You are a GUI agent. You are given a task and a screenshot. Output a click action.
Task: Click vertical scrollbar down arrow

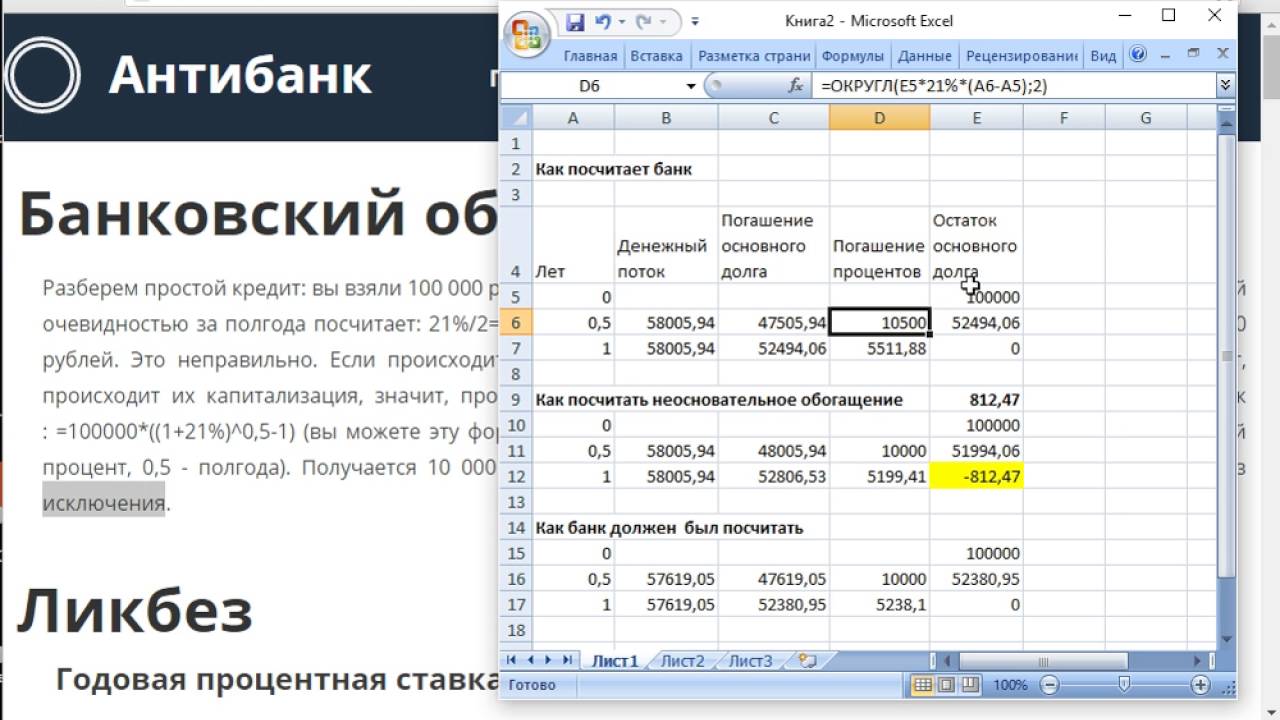[1227, 640]
